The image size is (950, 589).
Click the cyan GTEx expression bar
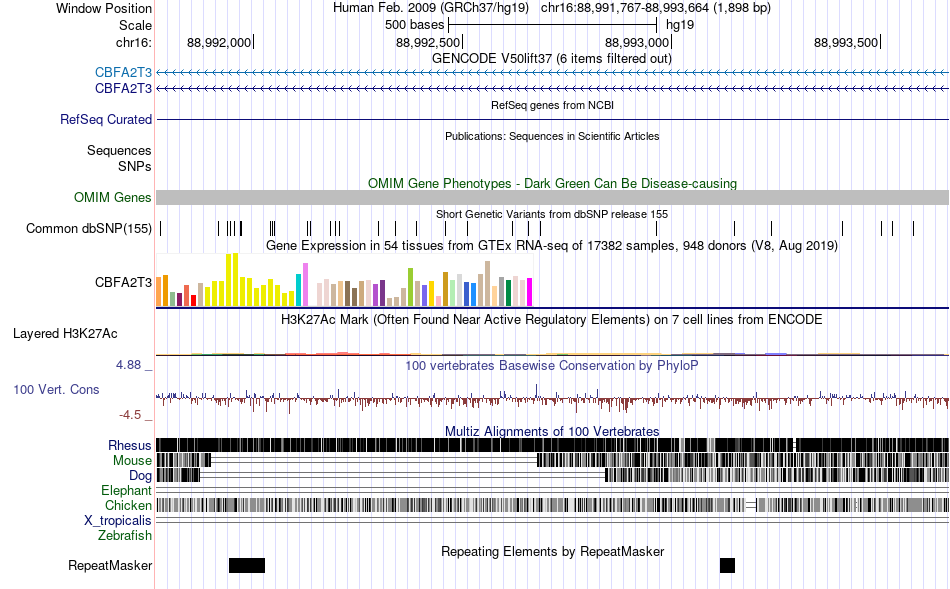(299, 290)
